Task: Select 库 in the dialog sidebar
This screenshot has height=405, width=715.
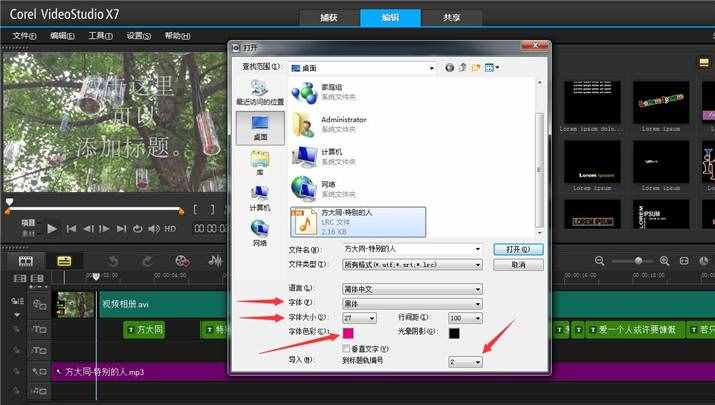Action: [260, 163]
